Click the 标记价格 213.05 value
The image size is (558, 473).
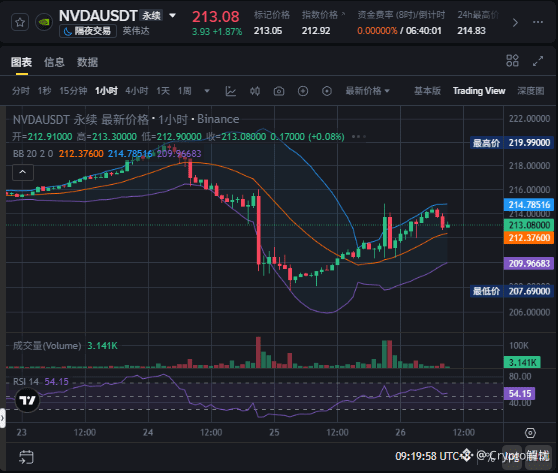pos(268,31)
